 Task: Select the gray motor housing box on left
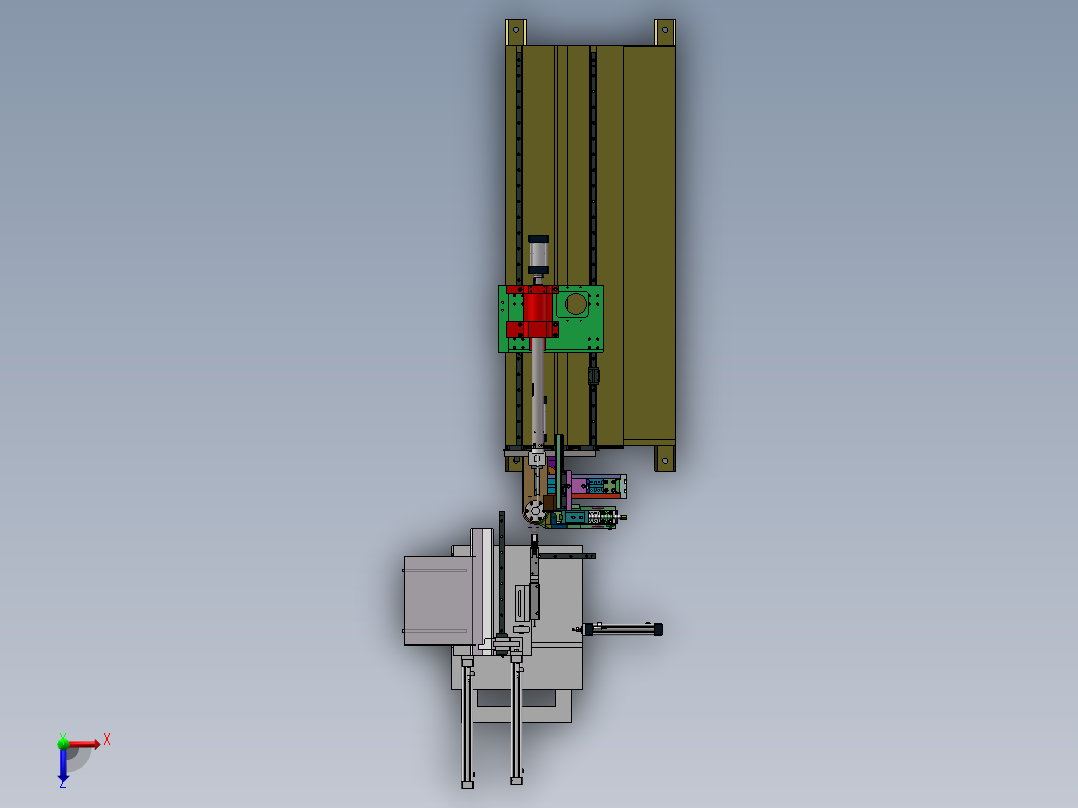[437, 600]
